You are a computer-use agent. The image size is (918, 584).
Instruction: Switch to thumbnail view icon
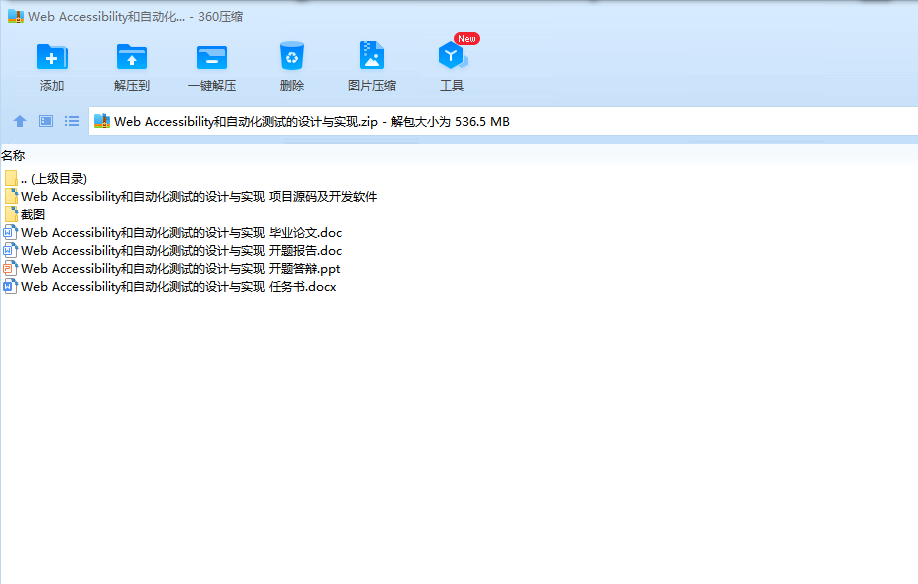46,121
